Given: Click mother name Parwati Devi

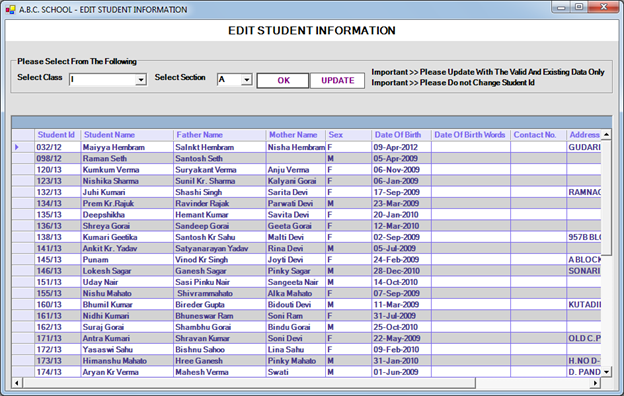Looking at the screenshot, I should [295, 203].
